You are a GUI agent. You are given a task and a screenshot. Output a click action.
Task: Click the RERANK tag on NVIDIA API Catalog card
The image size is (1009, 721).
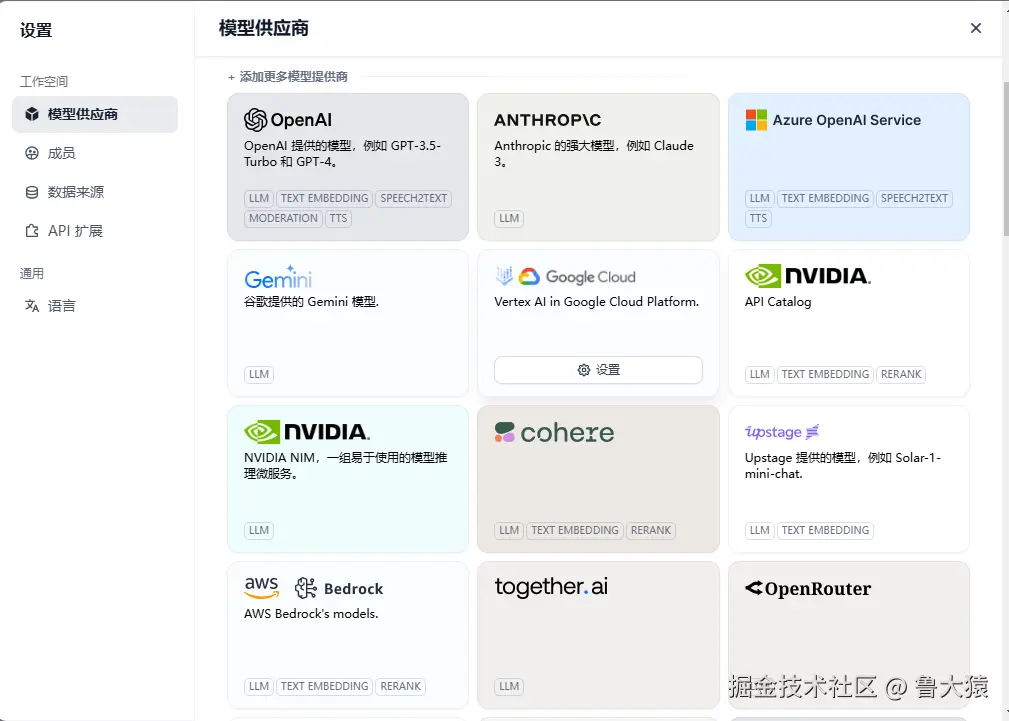point(901,374)
